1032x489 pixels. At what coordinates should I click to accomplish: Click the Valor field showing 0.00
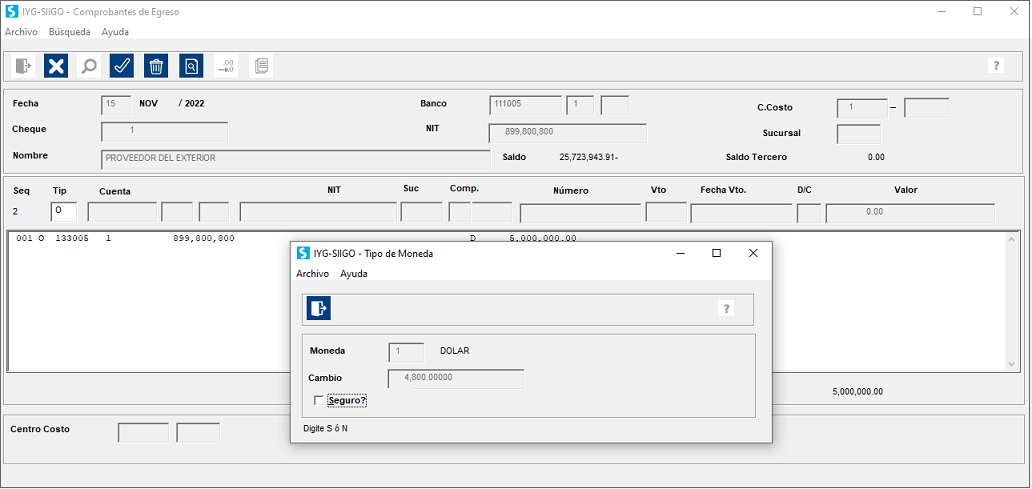910,213
